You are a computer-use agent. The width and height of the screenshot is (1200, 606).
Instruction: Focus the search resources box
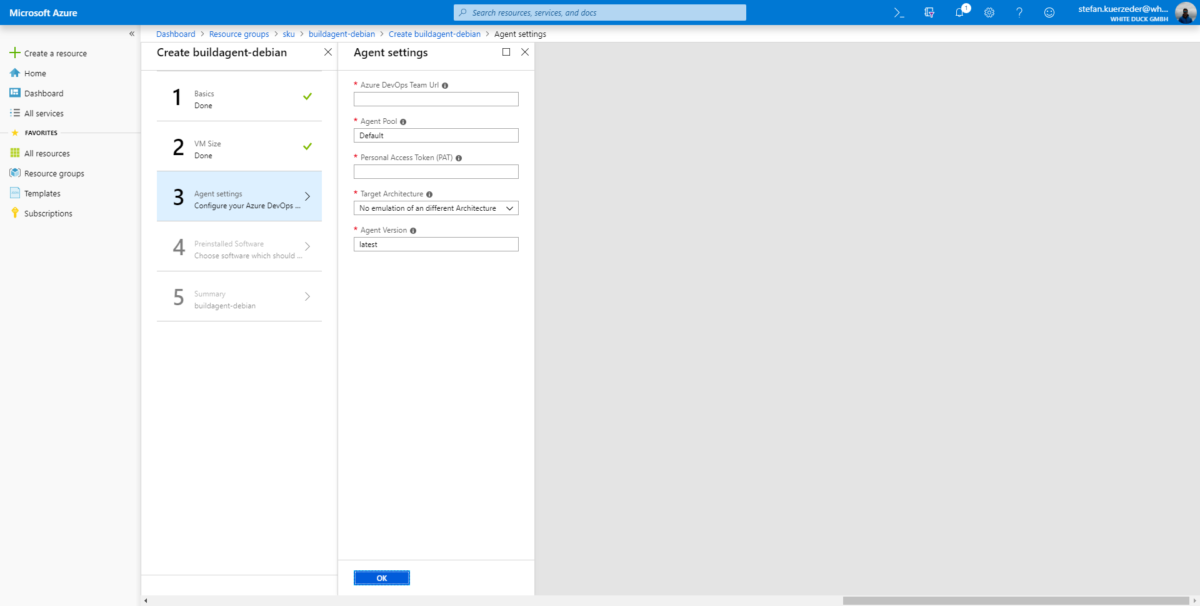600,13
